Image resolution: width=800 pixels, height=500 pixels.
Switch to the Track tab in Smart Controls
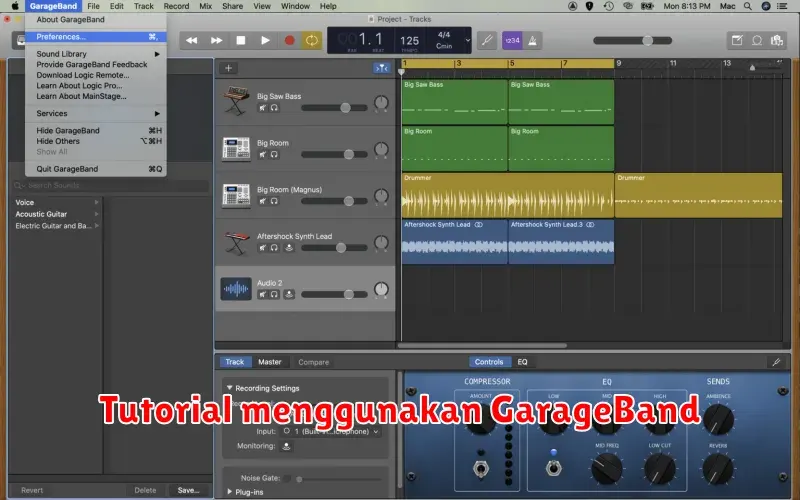(235, 362)
